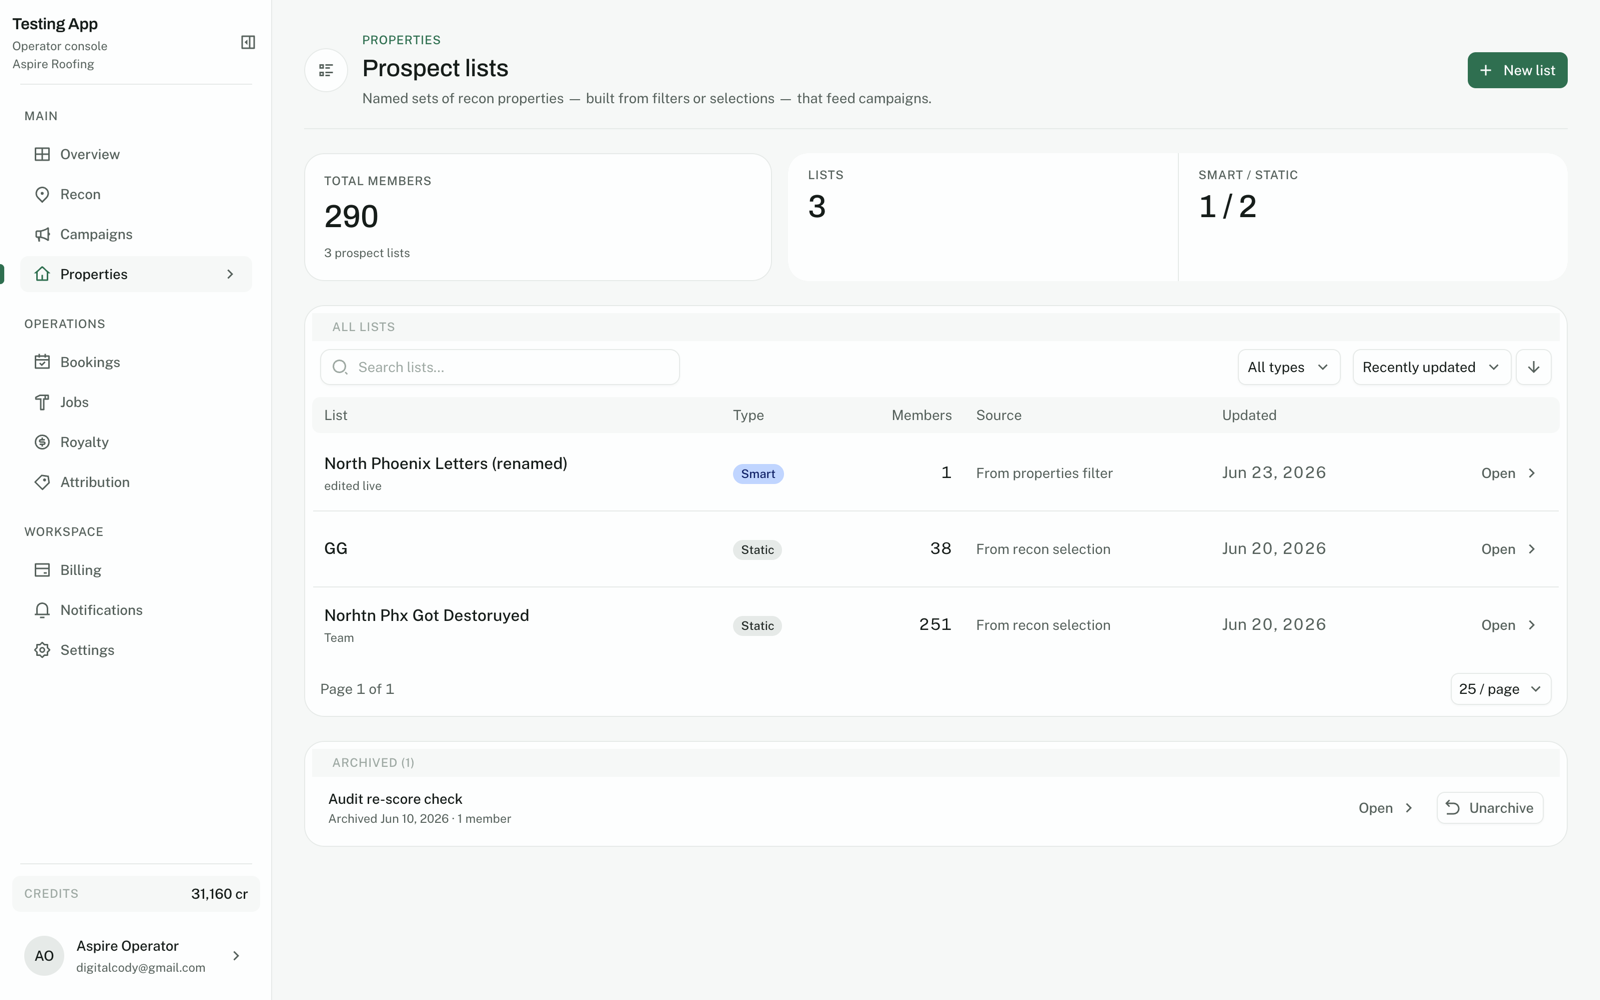The height and width of the screenshot is (1000, 1600).
Task: Go to Attribution in sidebar
Action: (x=136, y=482)
